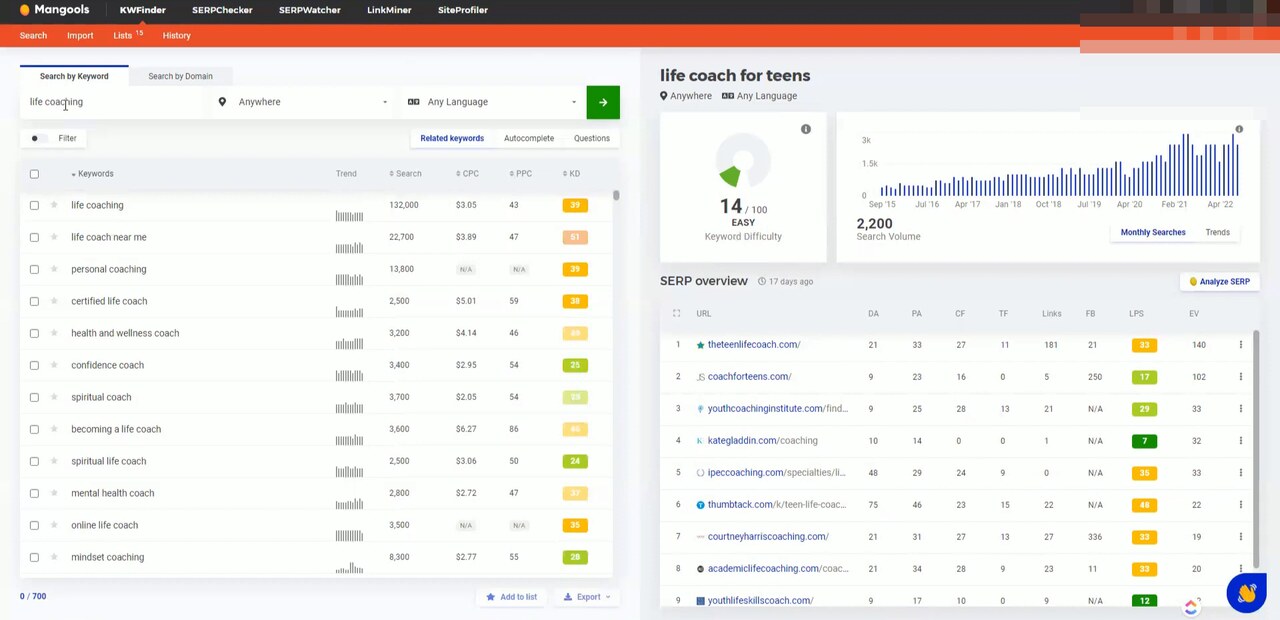
Task: Open SiteProfiler in top navigation
Action: click(x=463, y=10)
